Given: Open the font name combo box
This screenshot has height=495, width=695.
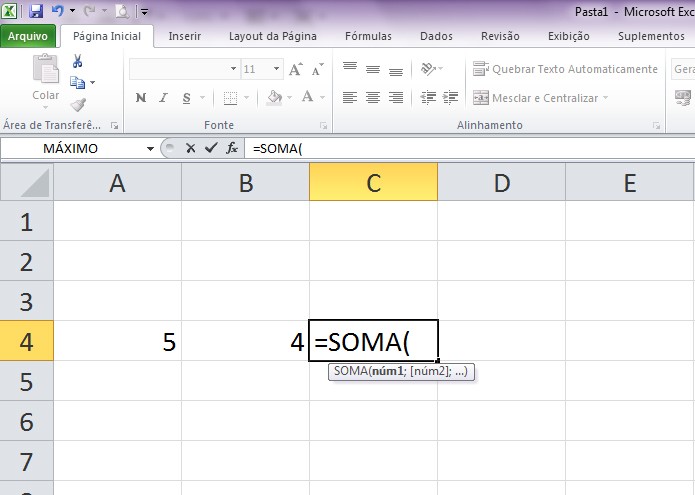Looking at the screenshot, I should click(184, 69).
